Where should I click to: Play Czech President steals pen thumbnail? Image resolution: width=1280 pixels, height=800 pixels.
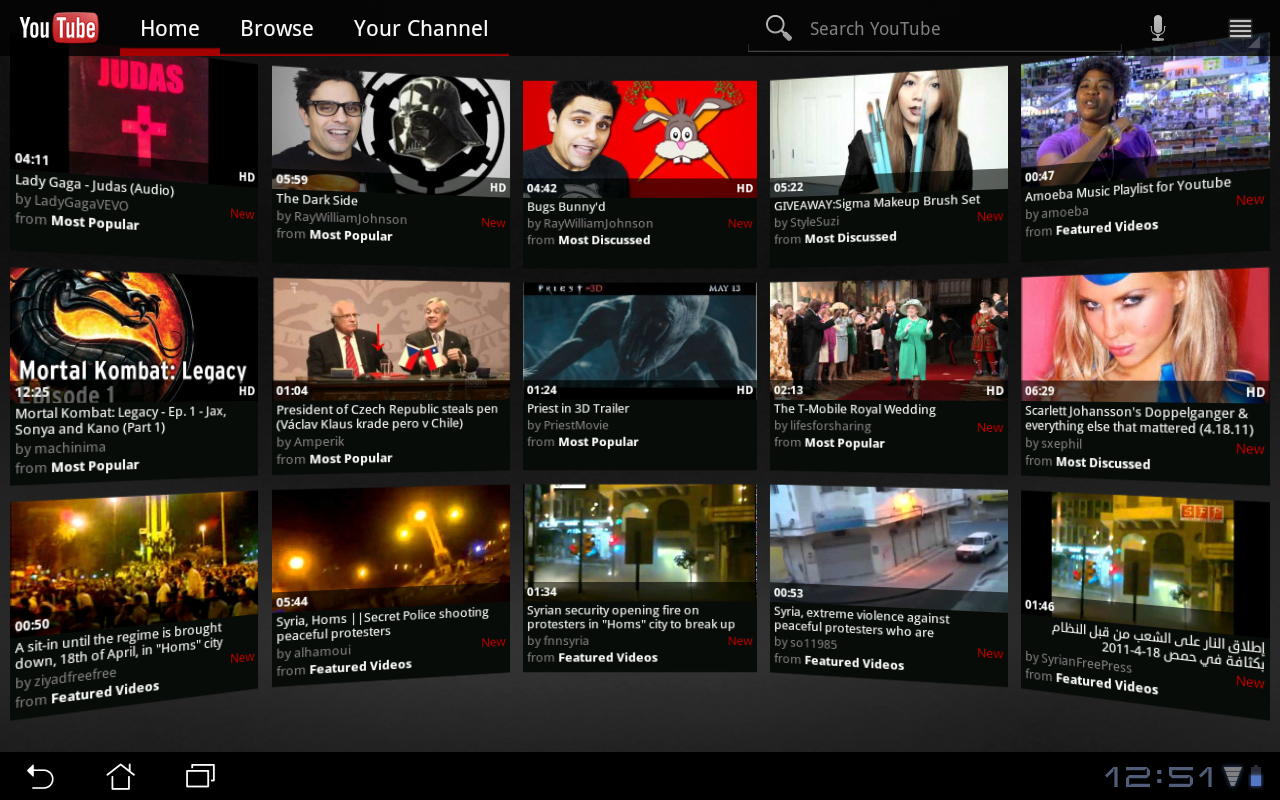[x=391, y=340]
